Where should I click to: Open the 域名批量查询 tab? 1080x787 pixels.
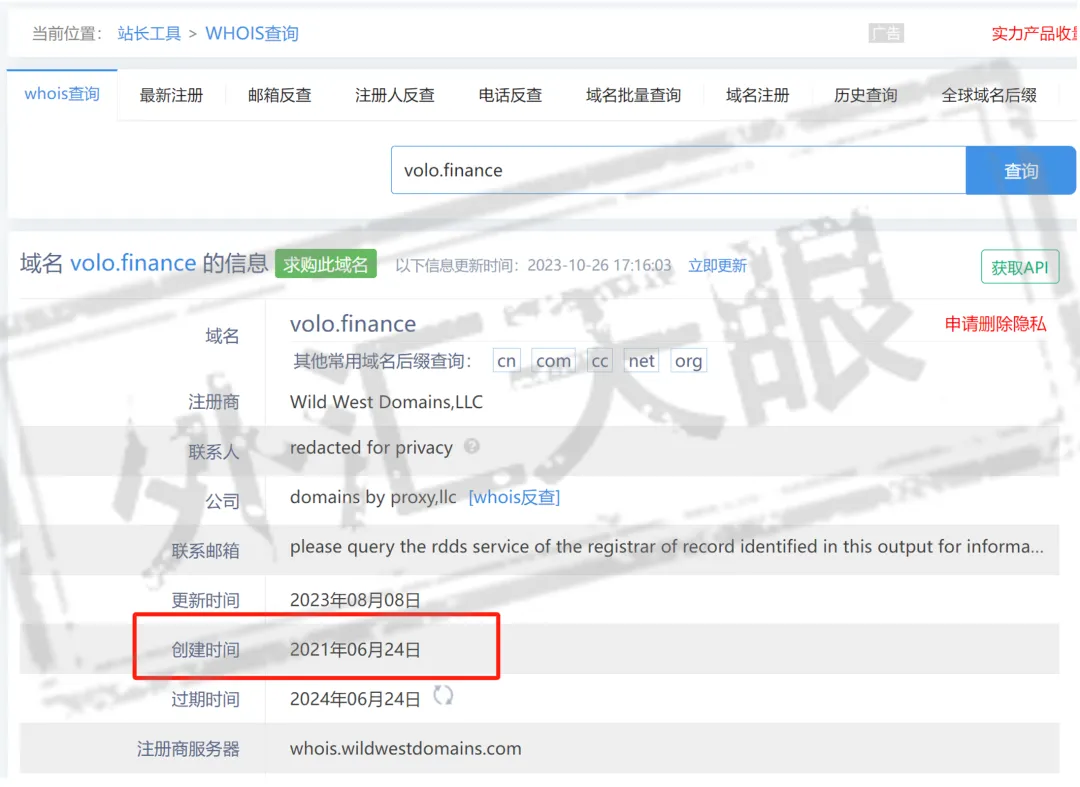point(634,95)
